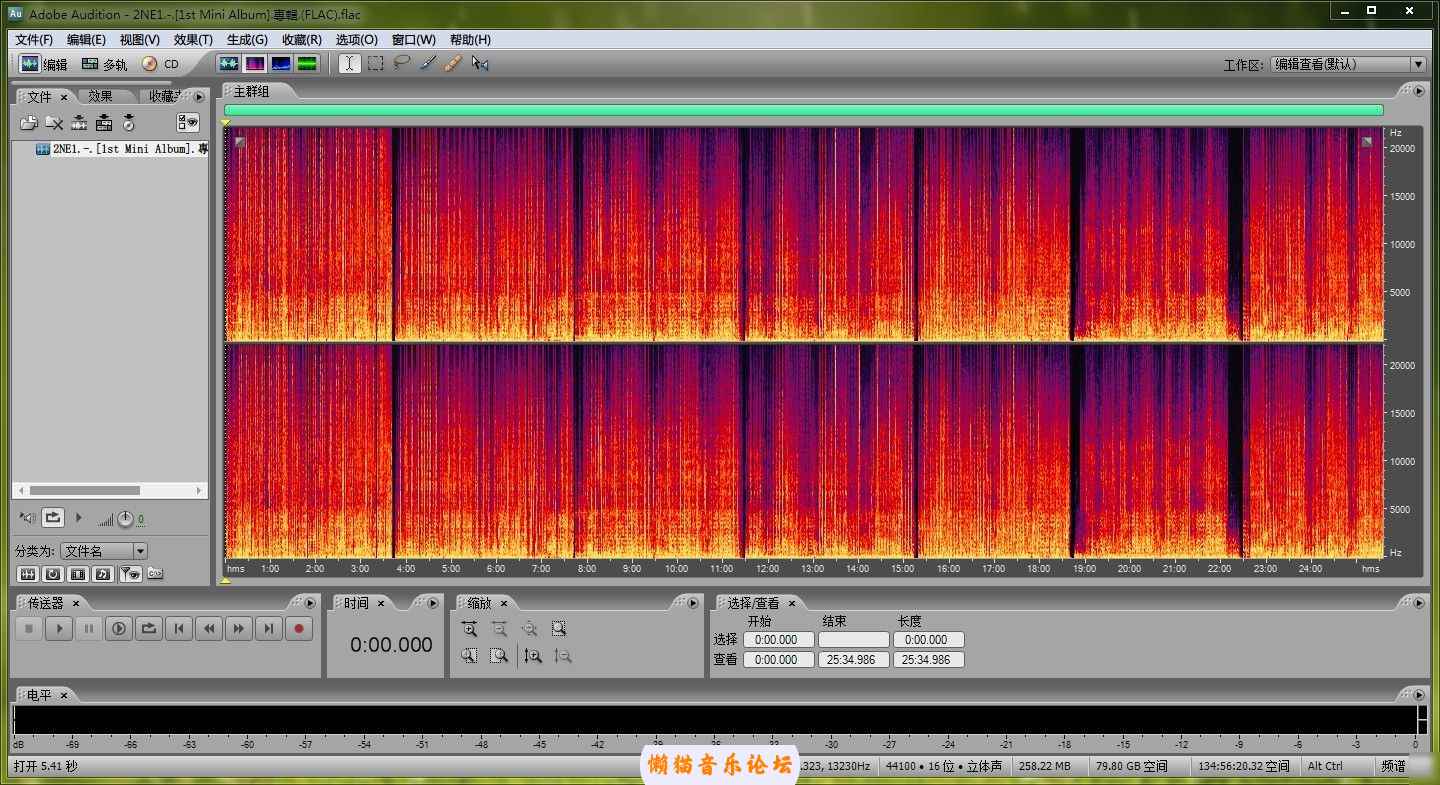Switch to Edit view (编辑) button
The width and height of the screenshot is (1440, 785).
[x=44, y=64]
